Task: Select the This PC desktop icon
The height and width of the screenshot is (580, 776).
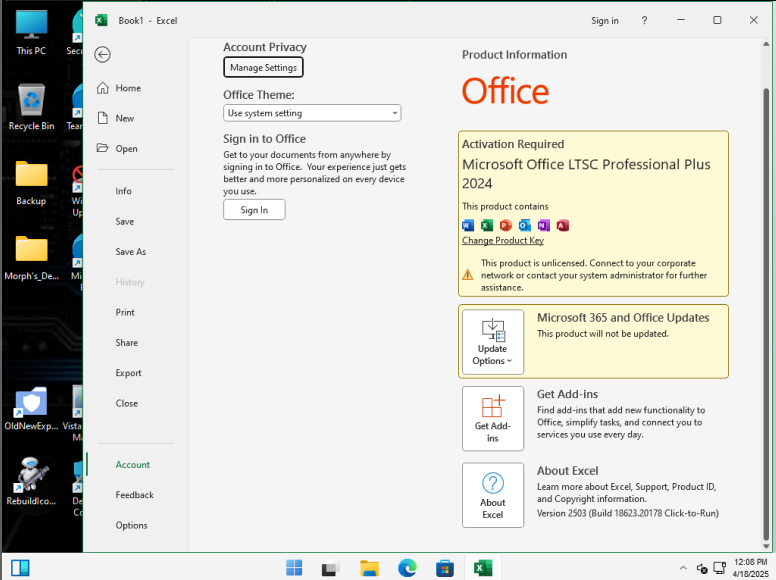Action: (31, 33)
